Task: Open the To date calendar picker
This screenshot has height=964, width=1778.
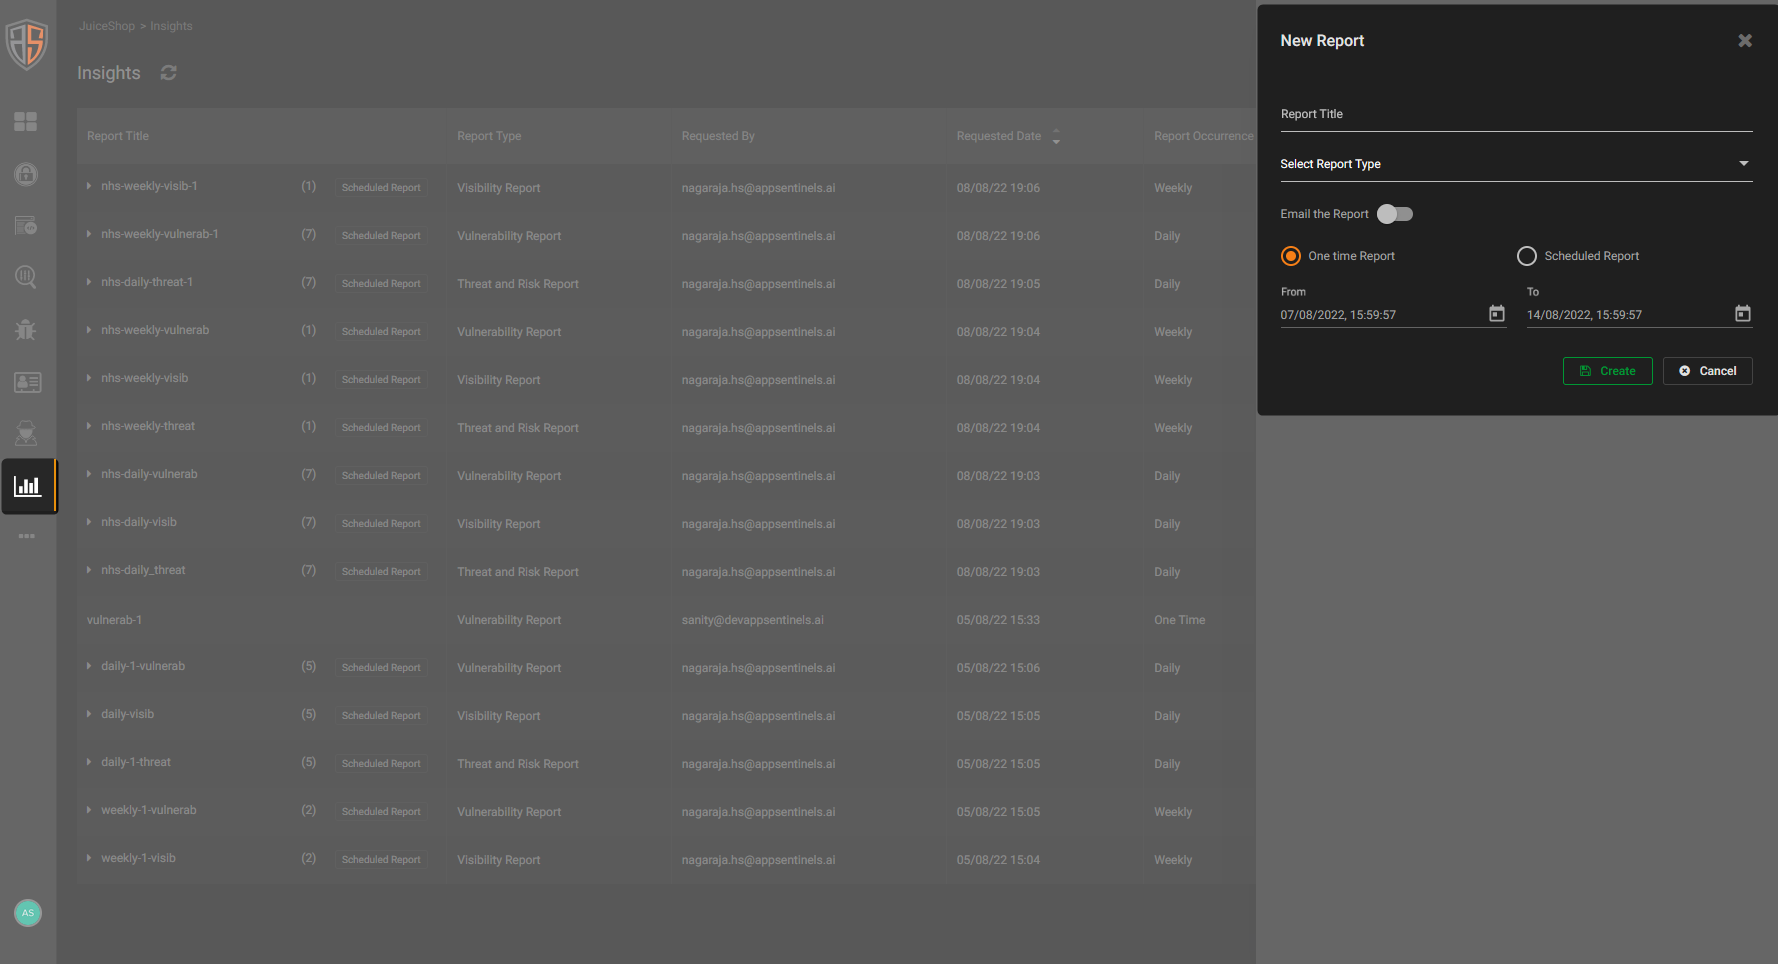Action: click(x=1743, y=314)
